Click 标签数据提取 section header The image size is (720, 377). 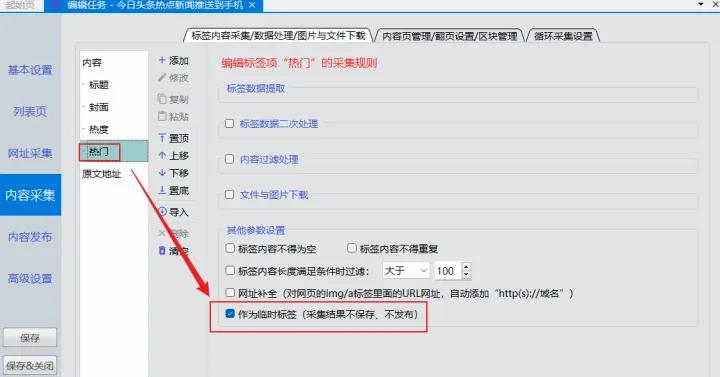pyautogui.click(x=256, y=88)
